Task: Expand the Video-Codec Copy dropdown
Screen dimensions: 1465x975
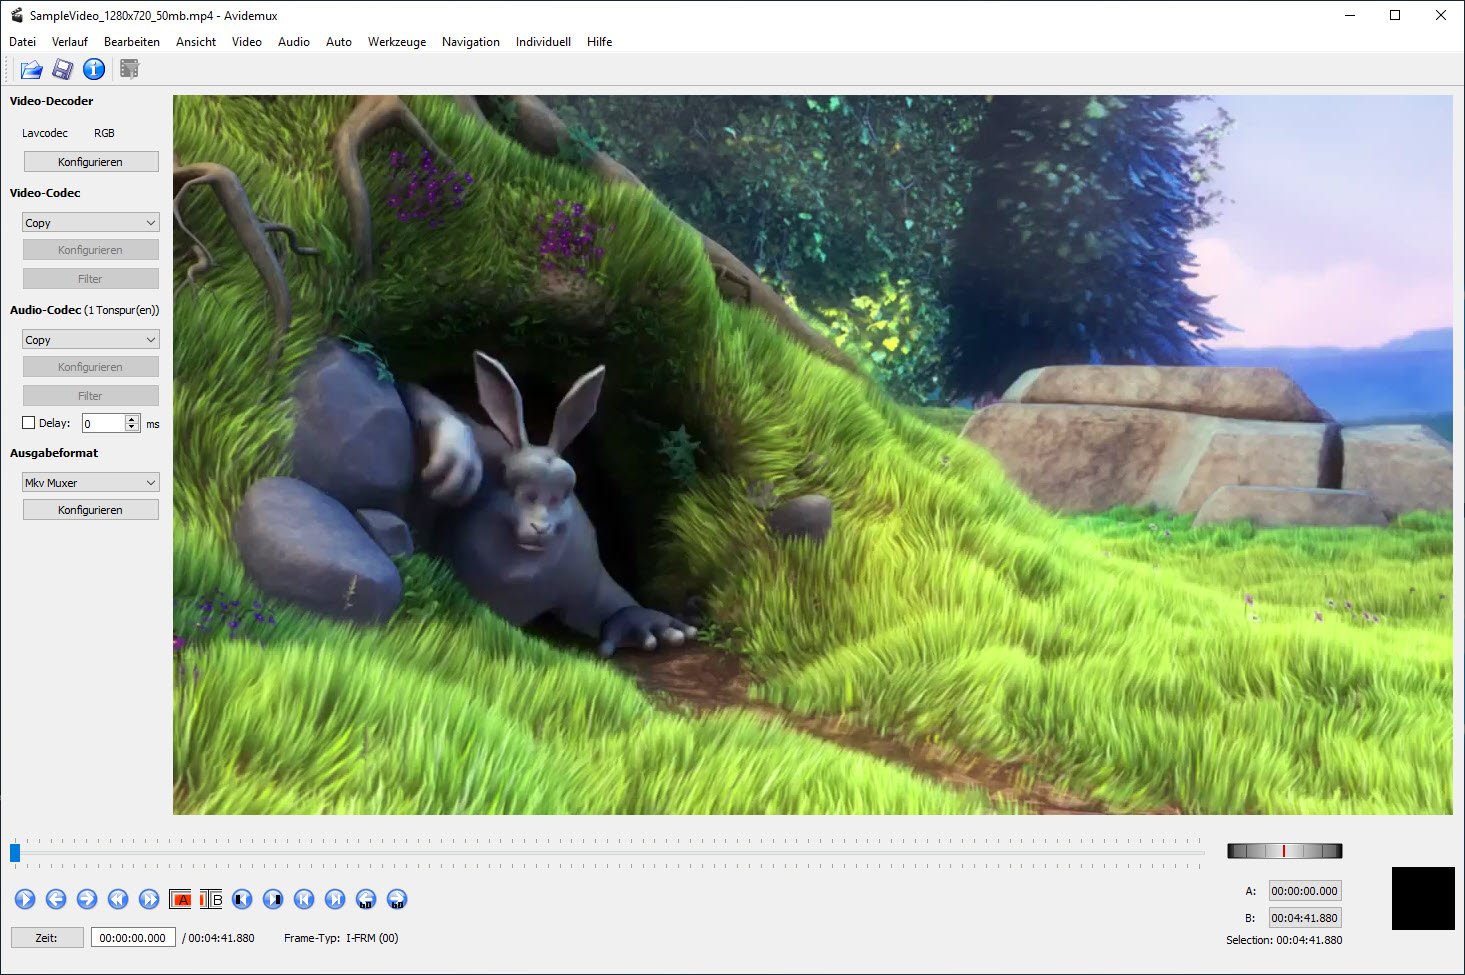Action: [x=90, y=223]
